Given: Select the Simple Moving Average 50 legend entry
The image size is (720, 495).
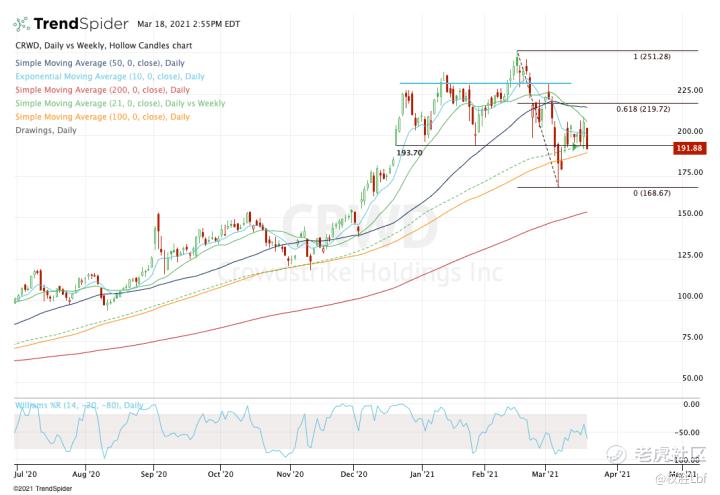Looking at the screenshot, I should coord(100,63).
